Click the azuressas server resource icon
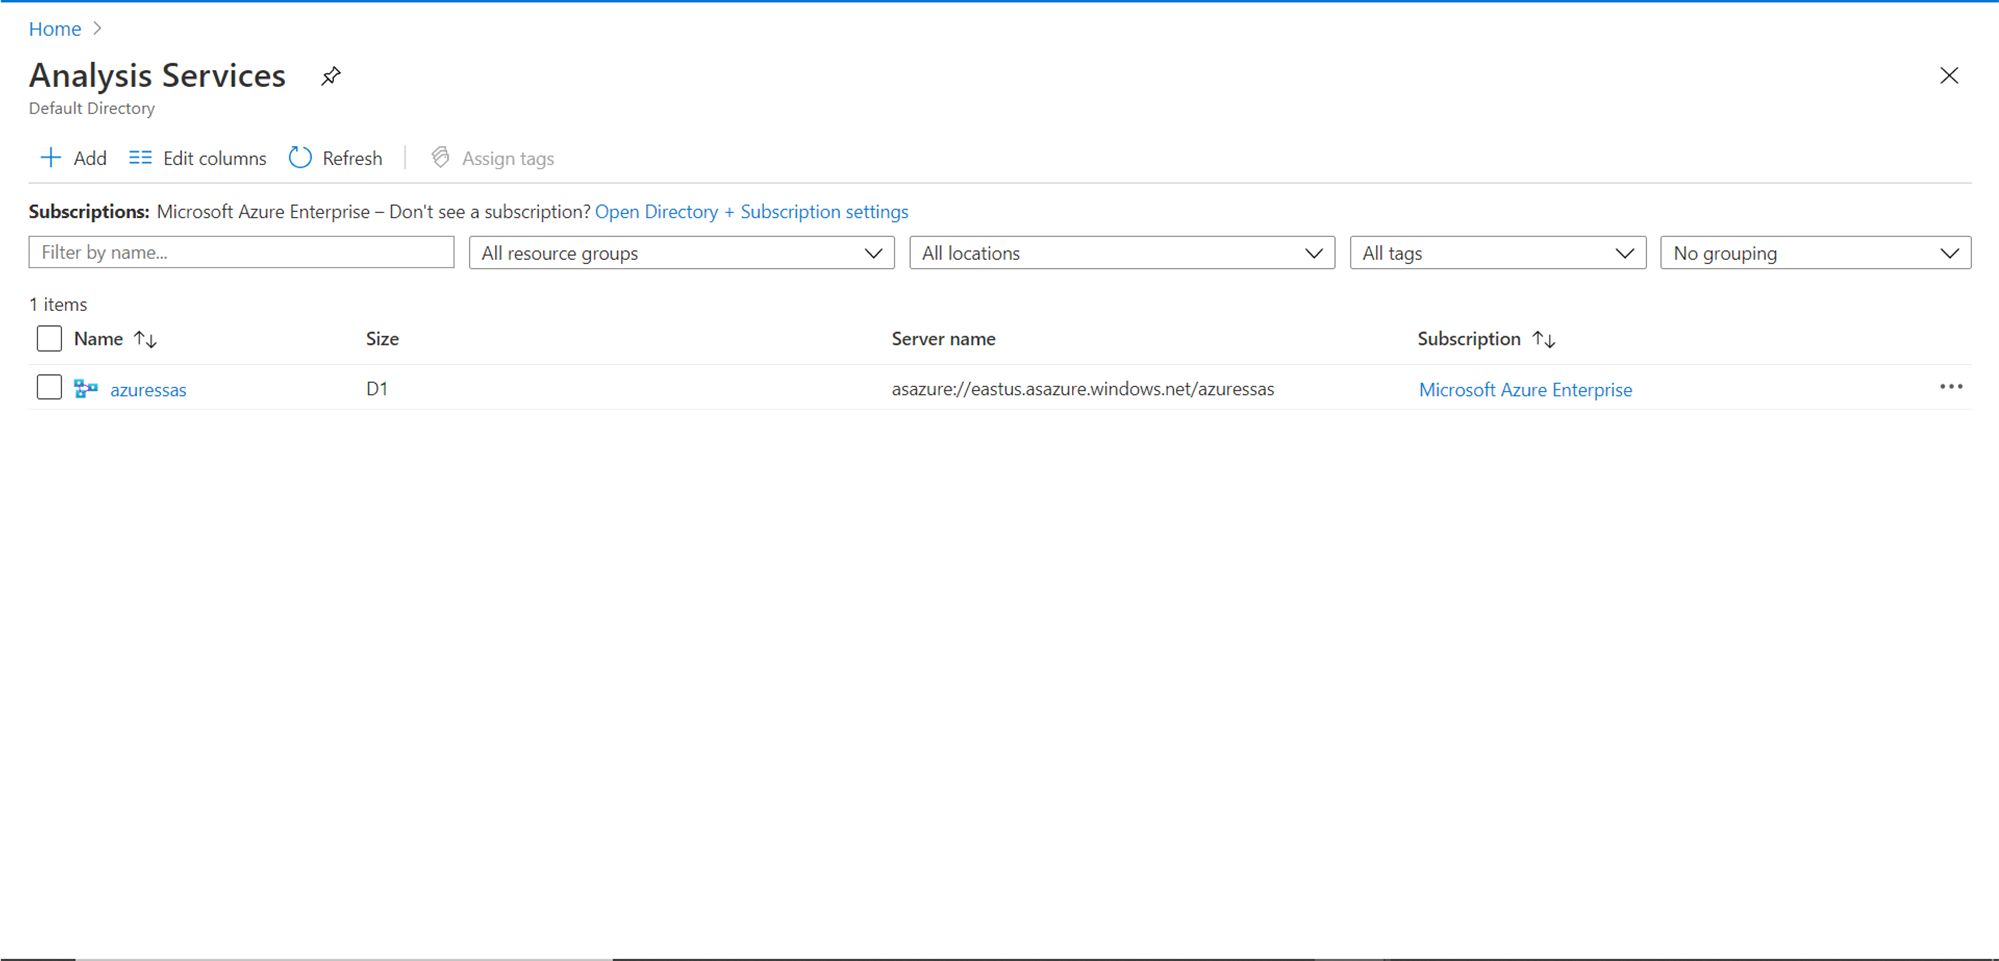This screenshot has width=1999, height=961. [x=86, y=389]
